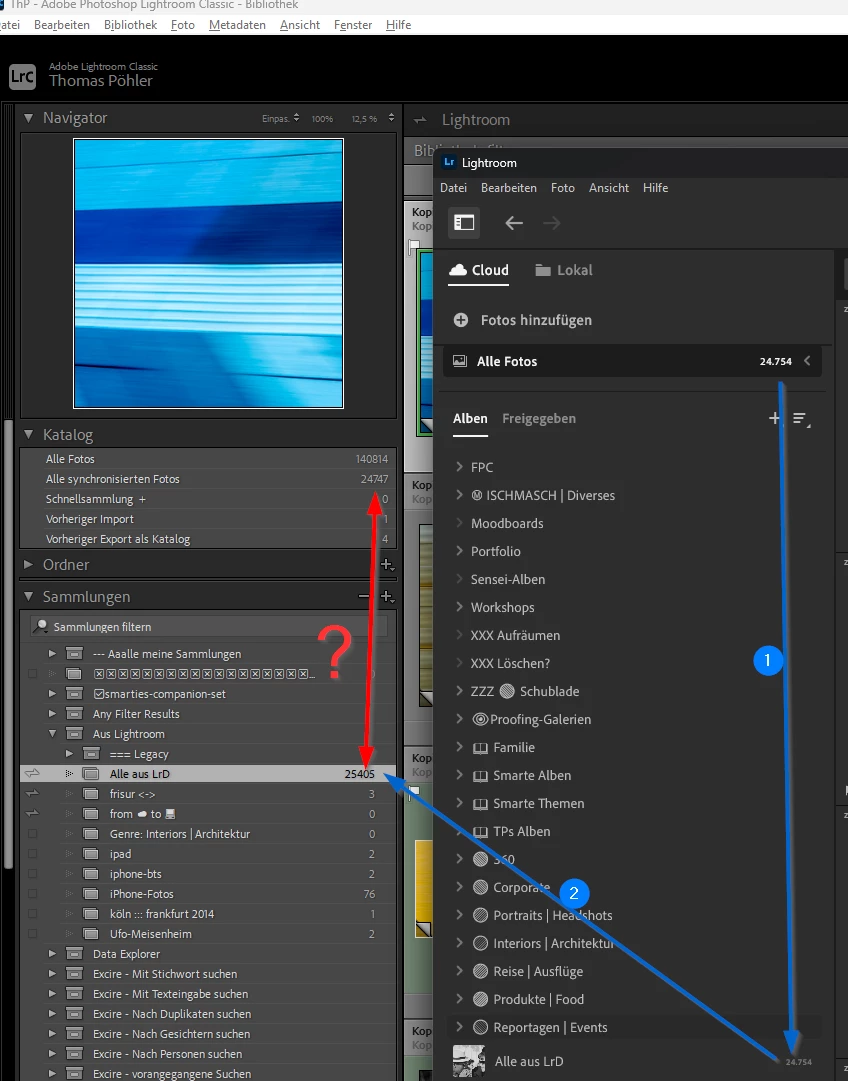Expand the Ordner panel

28,564
